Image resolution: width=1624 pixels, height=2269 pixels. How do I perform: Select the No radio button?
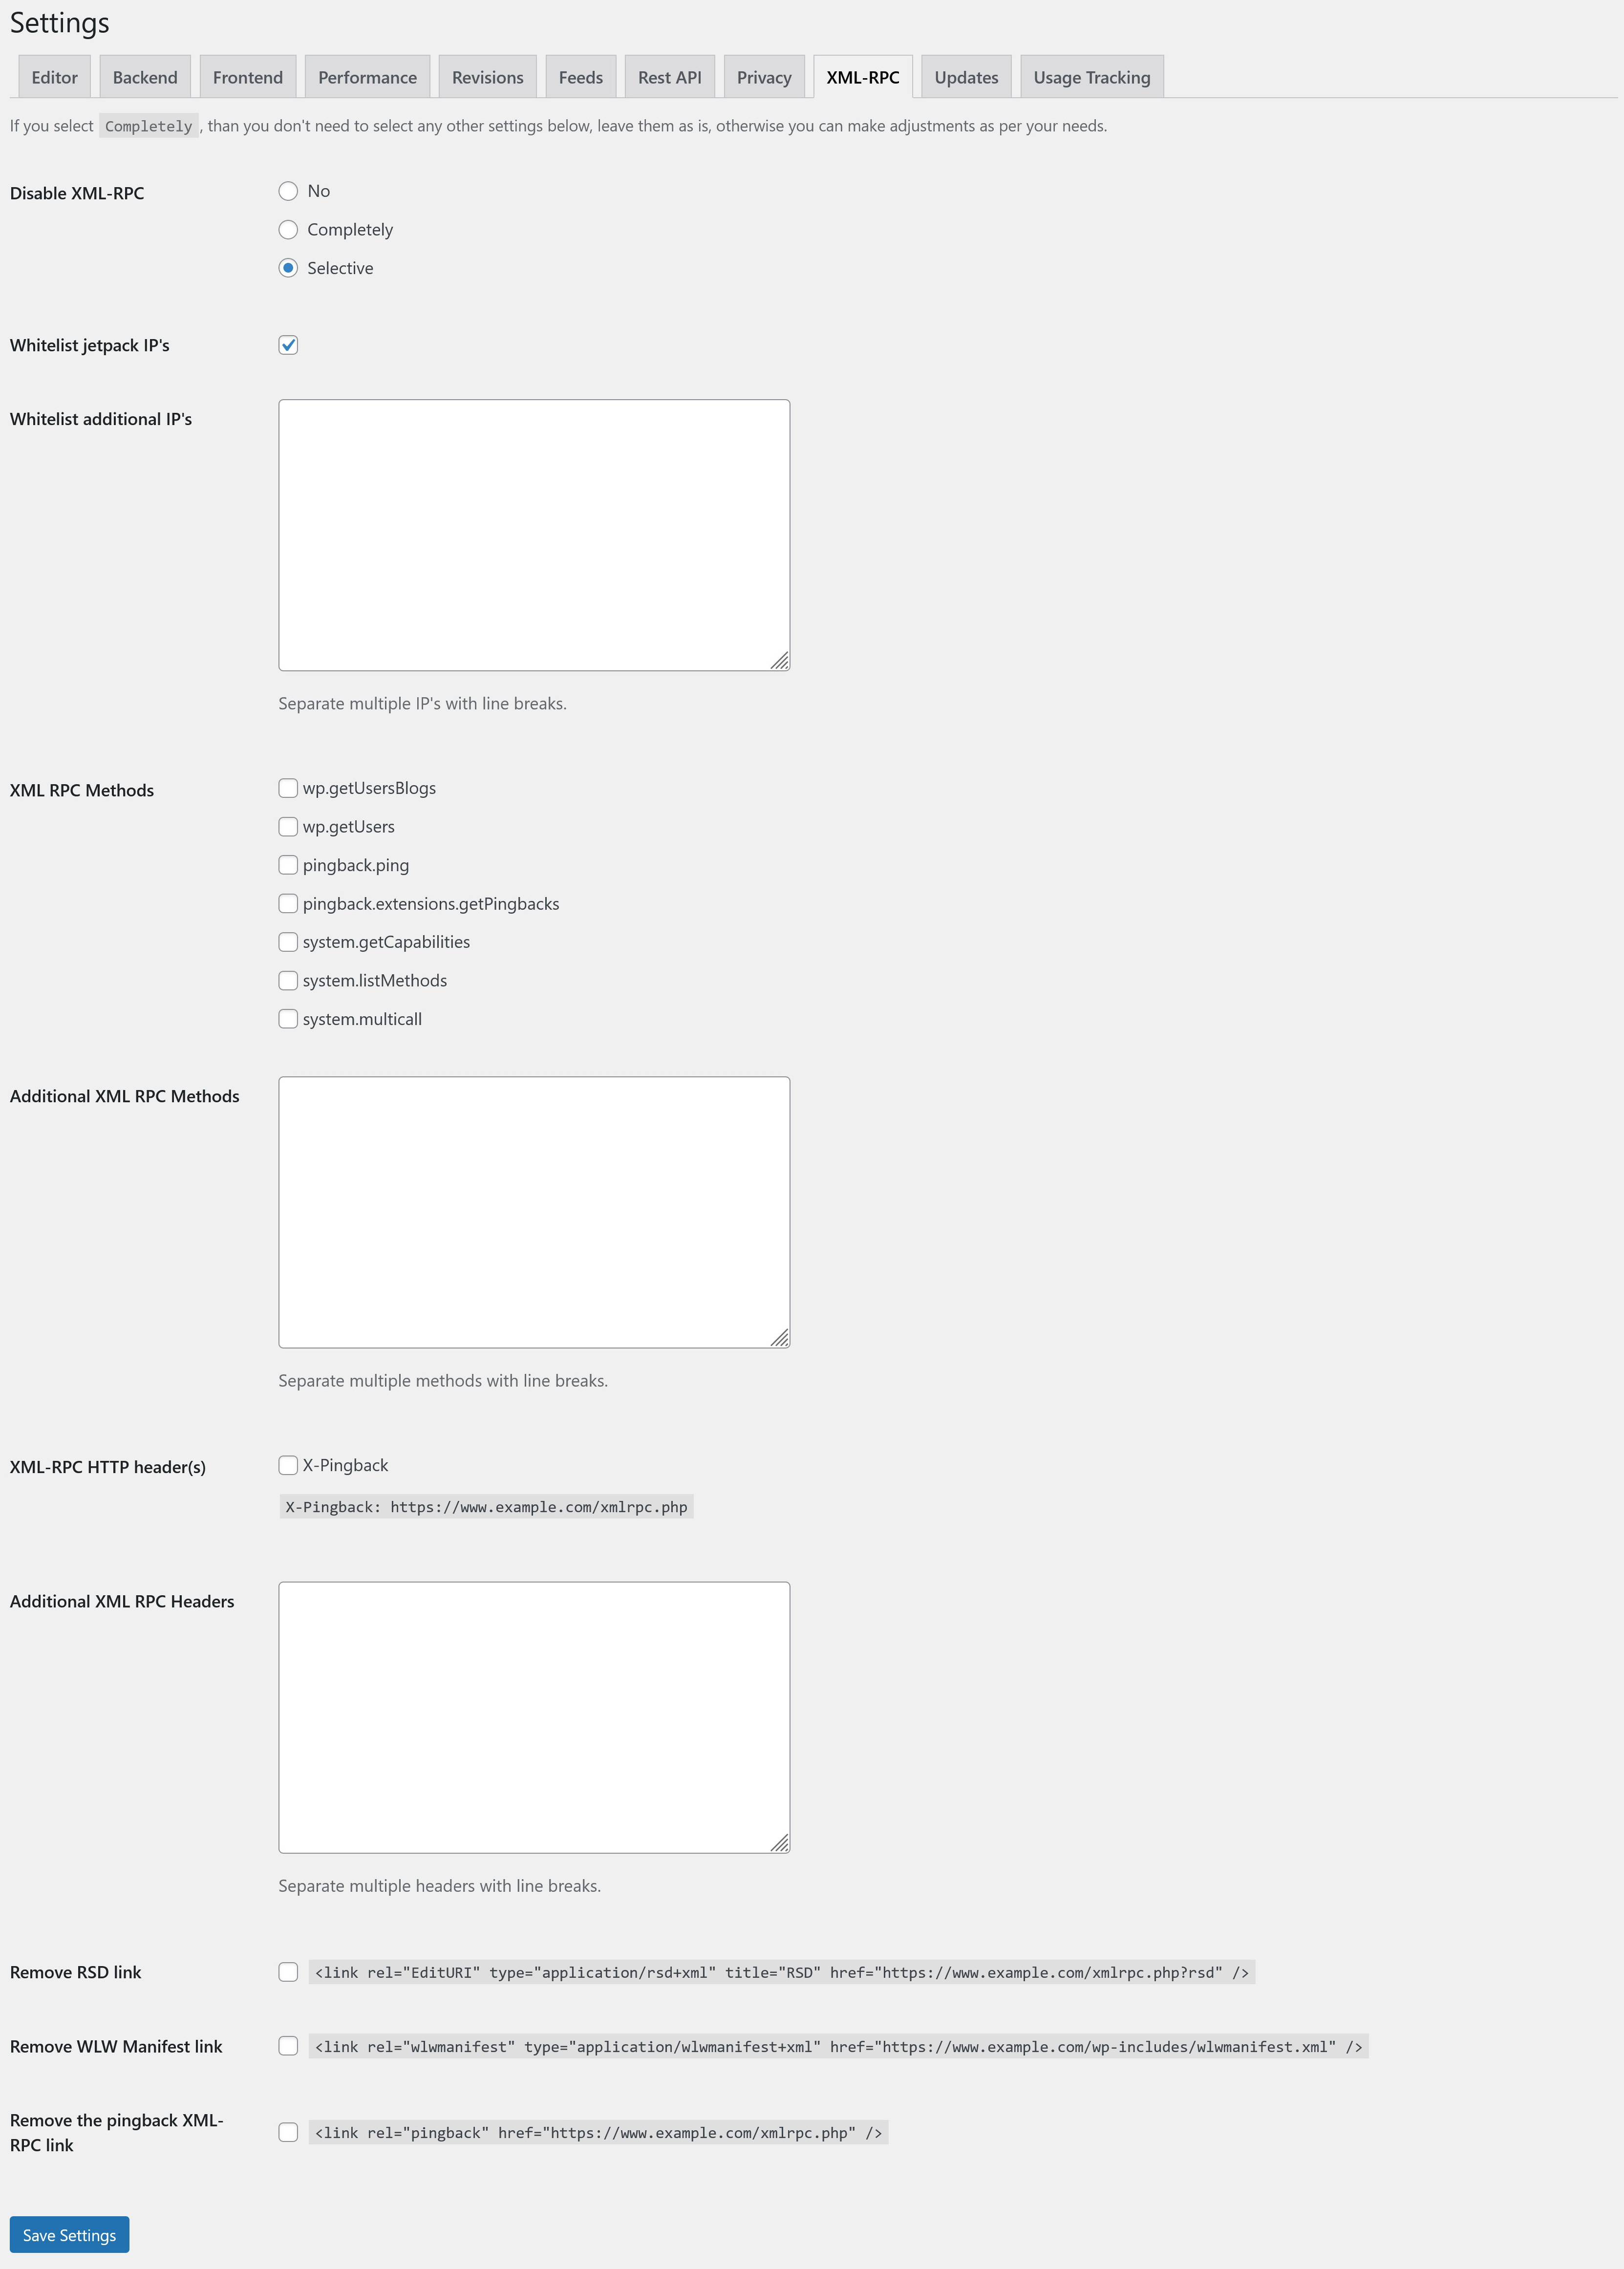click(x=286, y=190)
